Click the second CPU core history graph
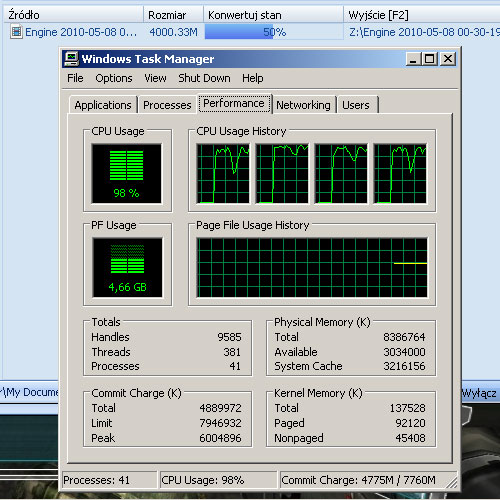500x500 pixels. pos(282,173)
